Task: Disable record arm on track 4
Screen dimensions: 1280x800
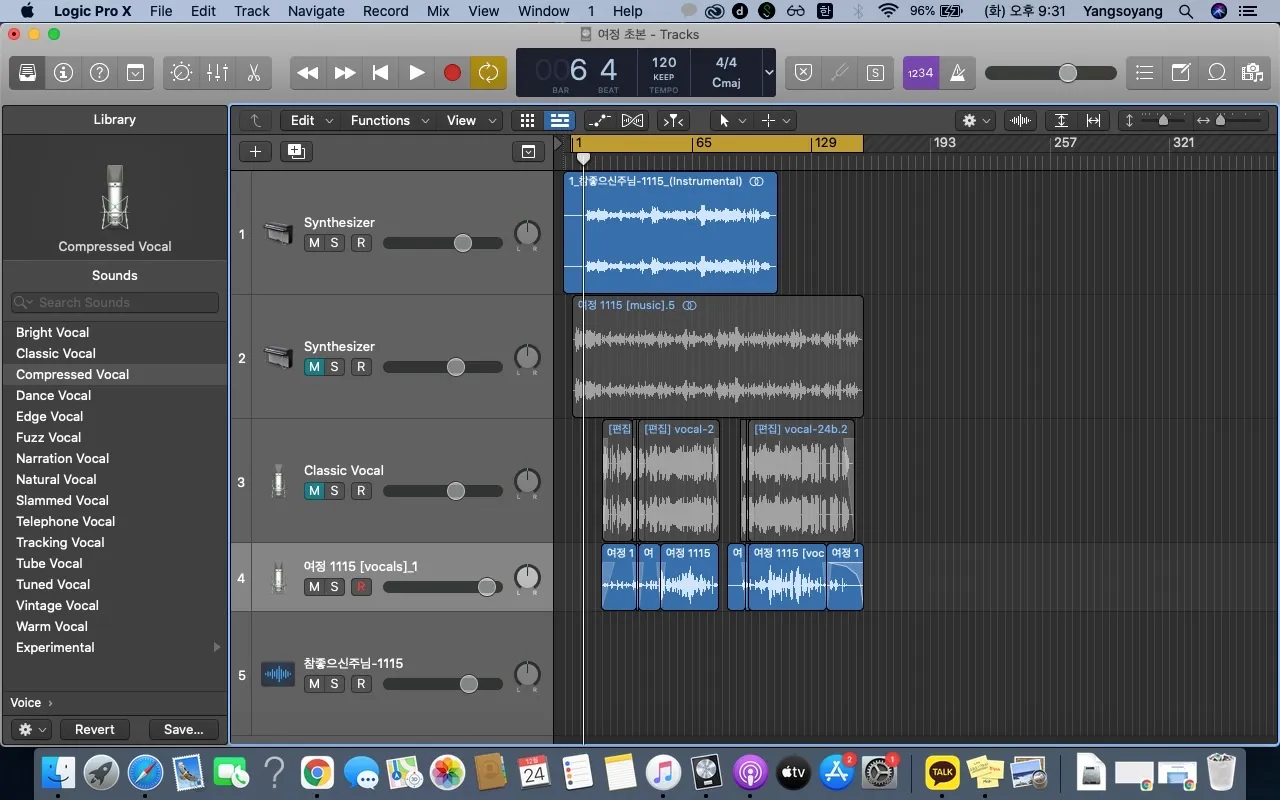Action: click(361, 587)
